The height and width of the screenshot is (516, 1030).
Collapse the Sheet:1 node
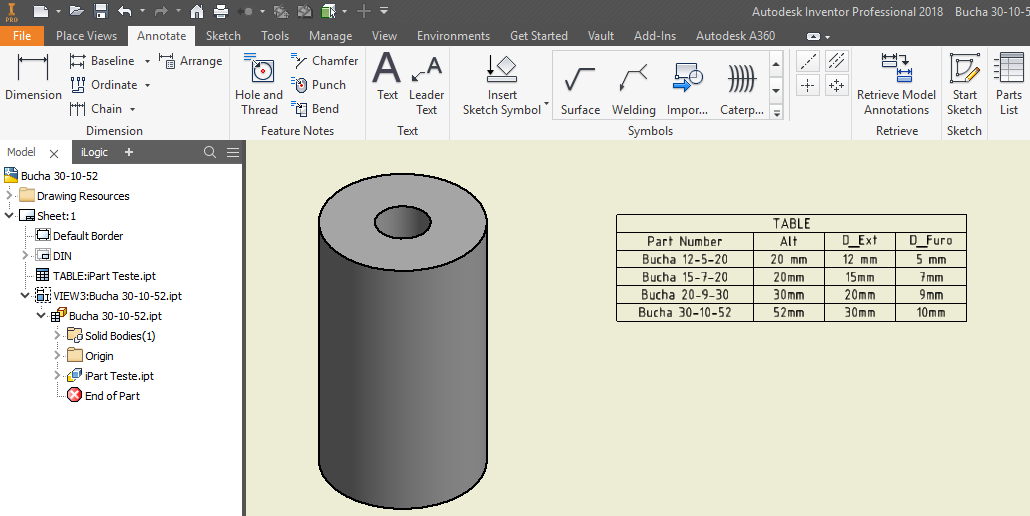[x=9, y=215]
